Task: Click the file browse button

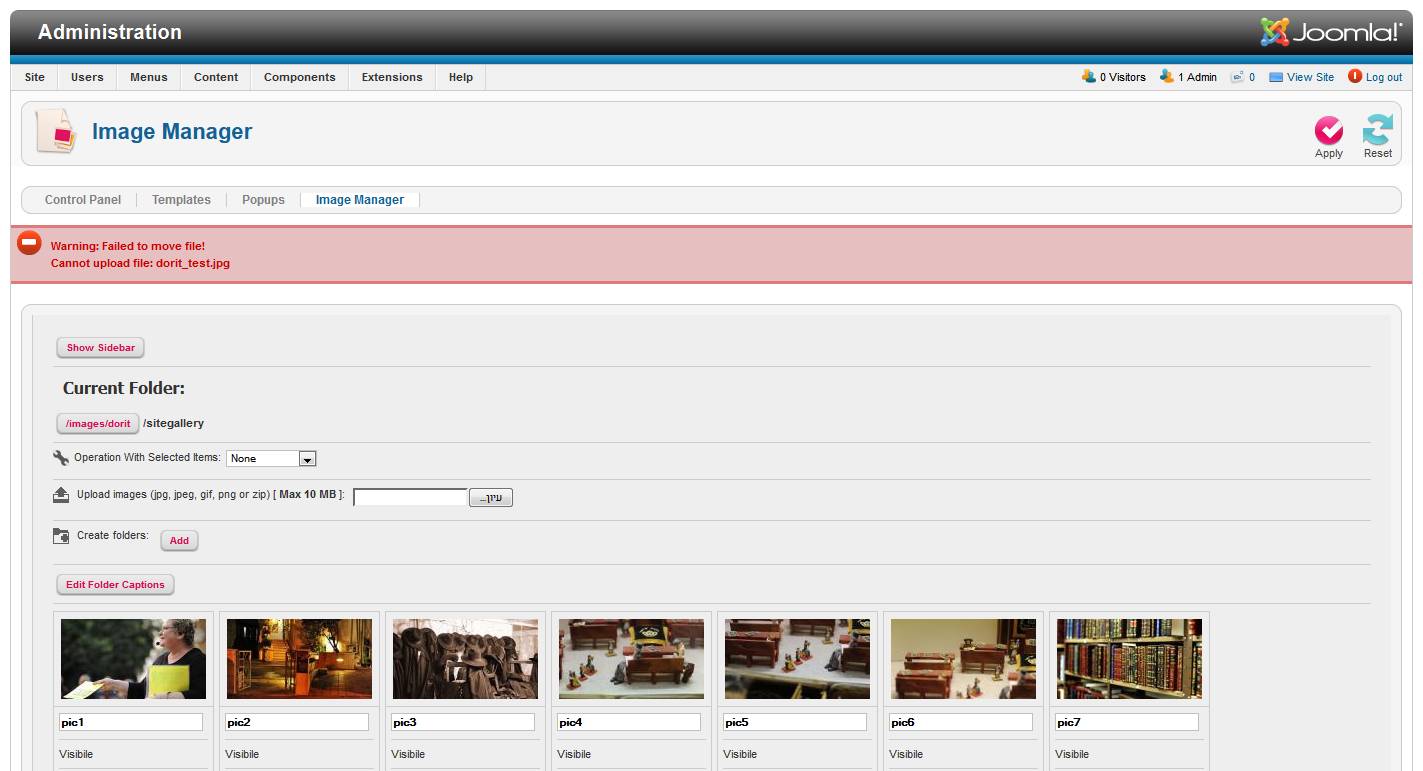Action: 491,498
